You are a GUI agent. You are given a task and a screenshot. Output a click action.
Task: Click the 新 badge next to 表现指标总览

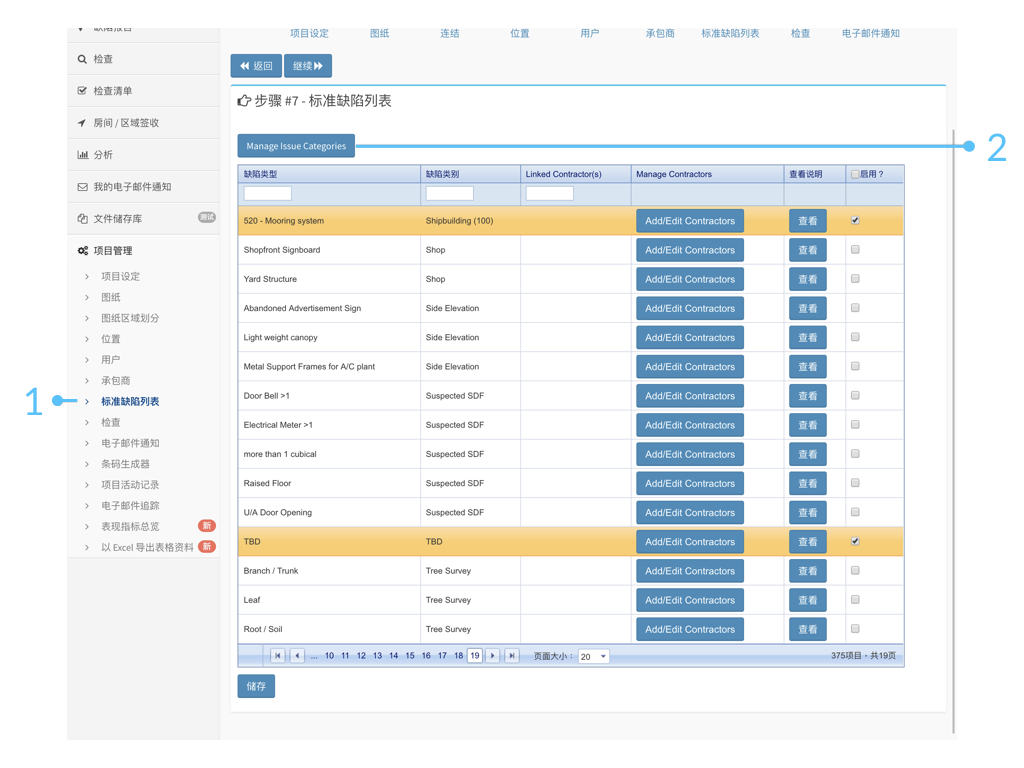[207, 526]
